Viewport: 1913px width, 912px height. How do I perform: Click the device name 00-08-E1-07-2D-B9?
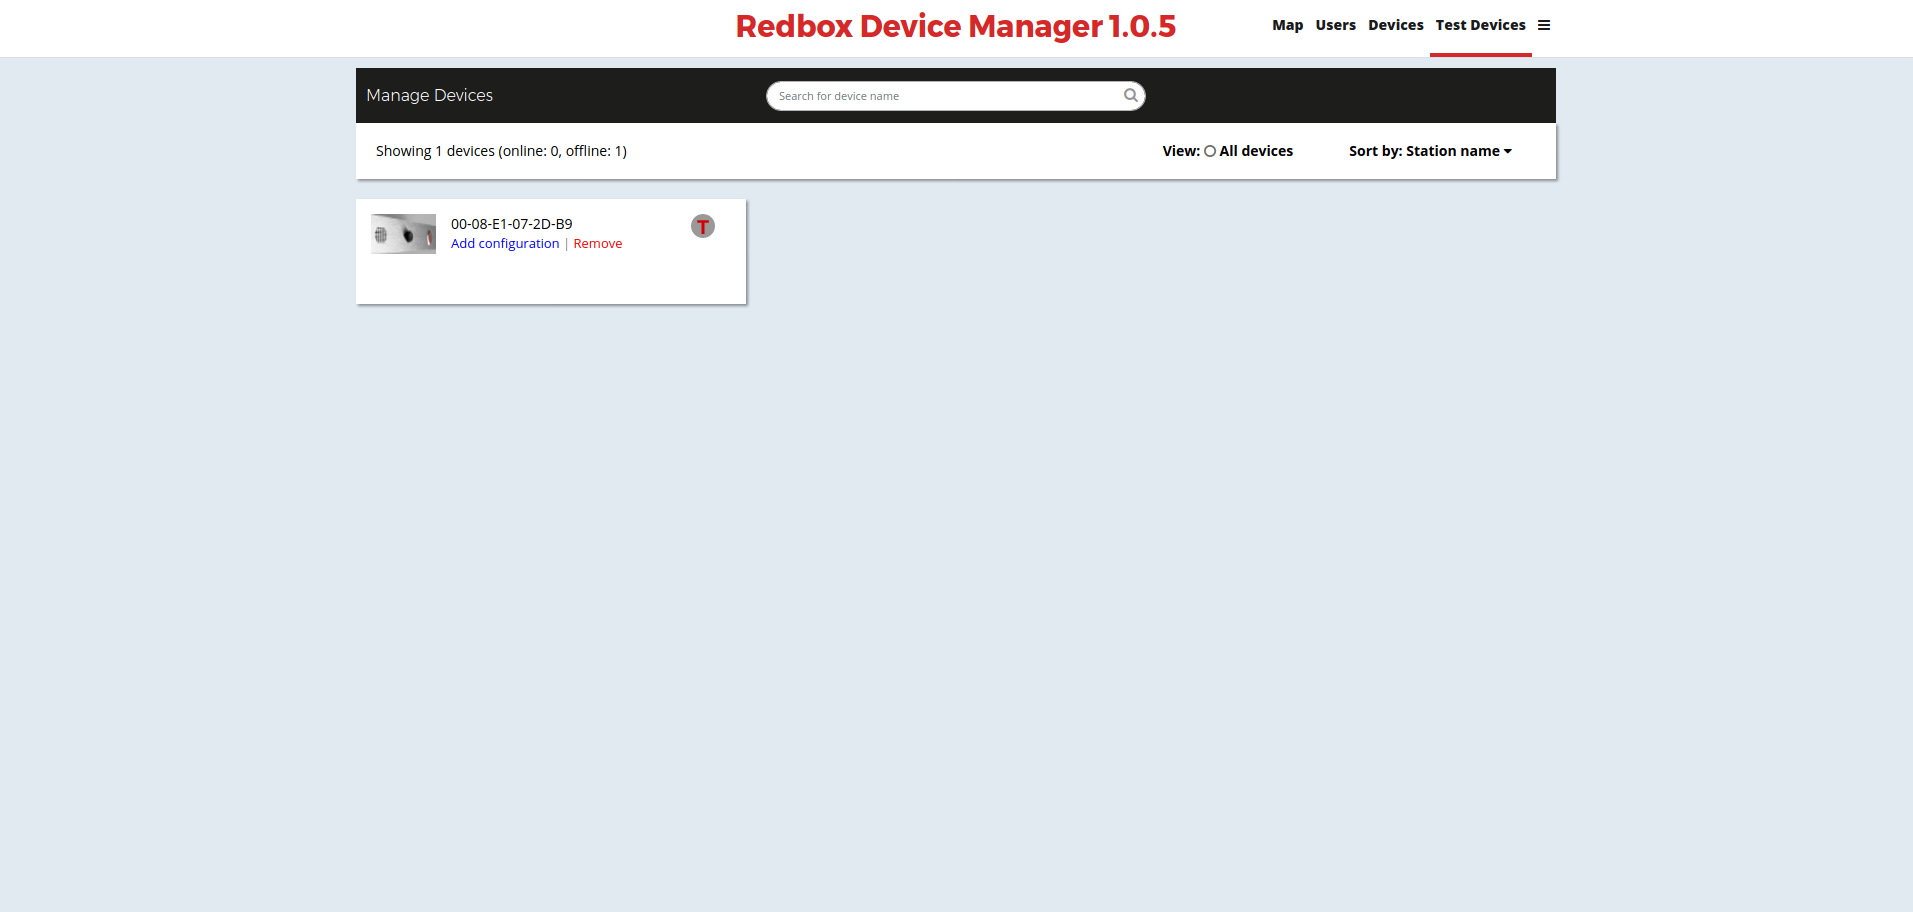511,224
